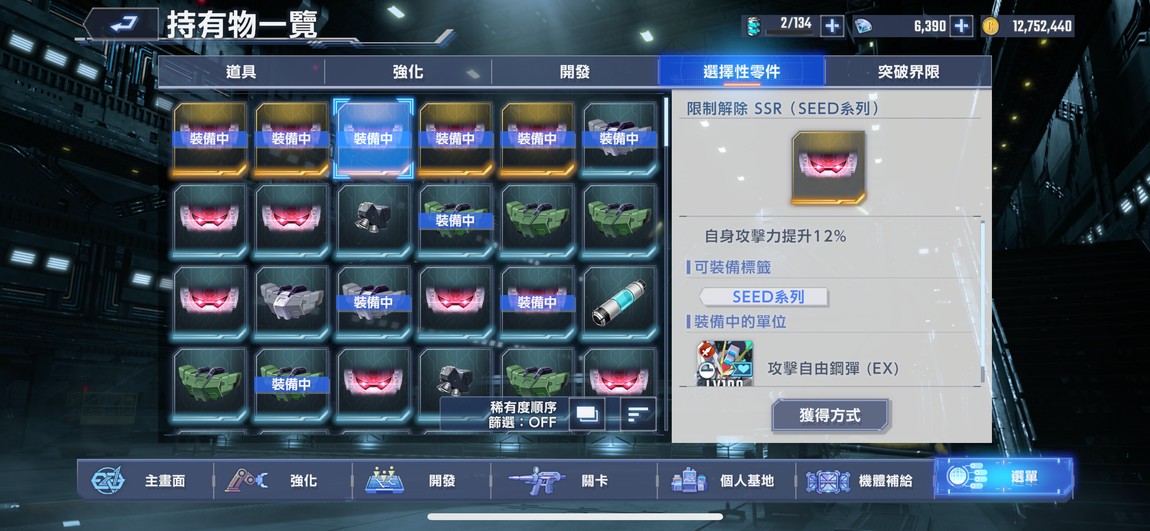This screenshot has height=531, width=1150.
Task: Click the 獲得方式 button
Action: (830, 415)
